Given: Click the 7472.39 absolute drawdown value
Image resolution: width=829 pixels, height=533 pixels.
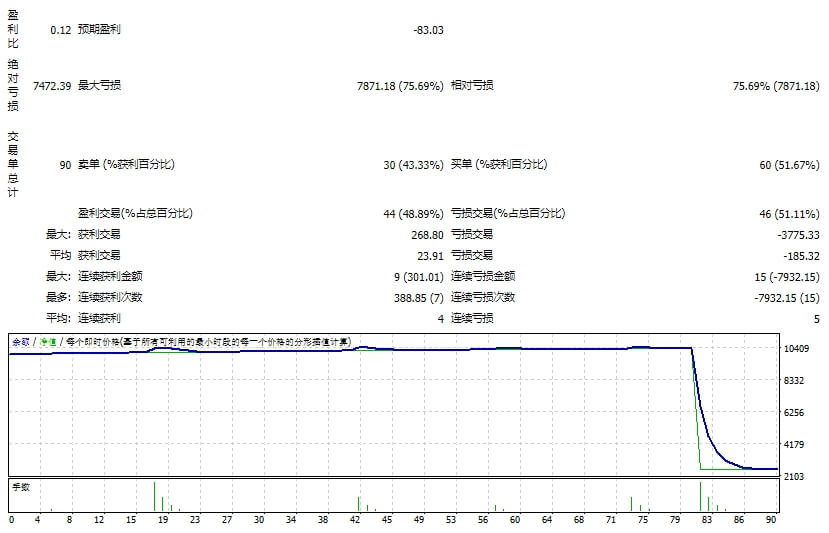Looking at the screenshot, I should coord(52,86).
